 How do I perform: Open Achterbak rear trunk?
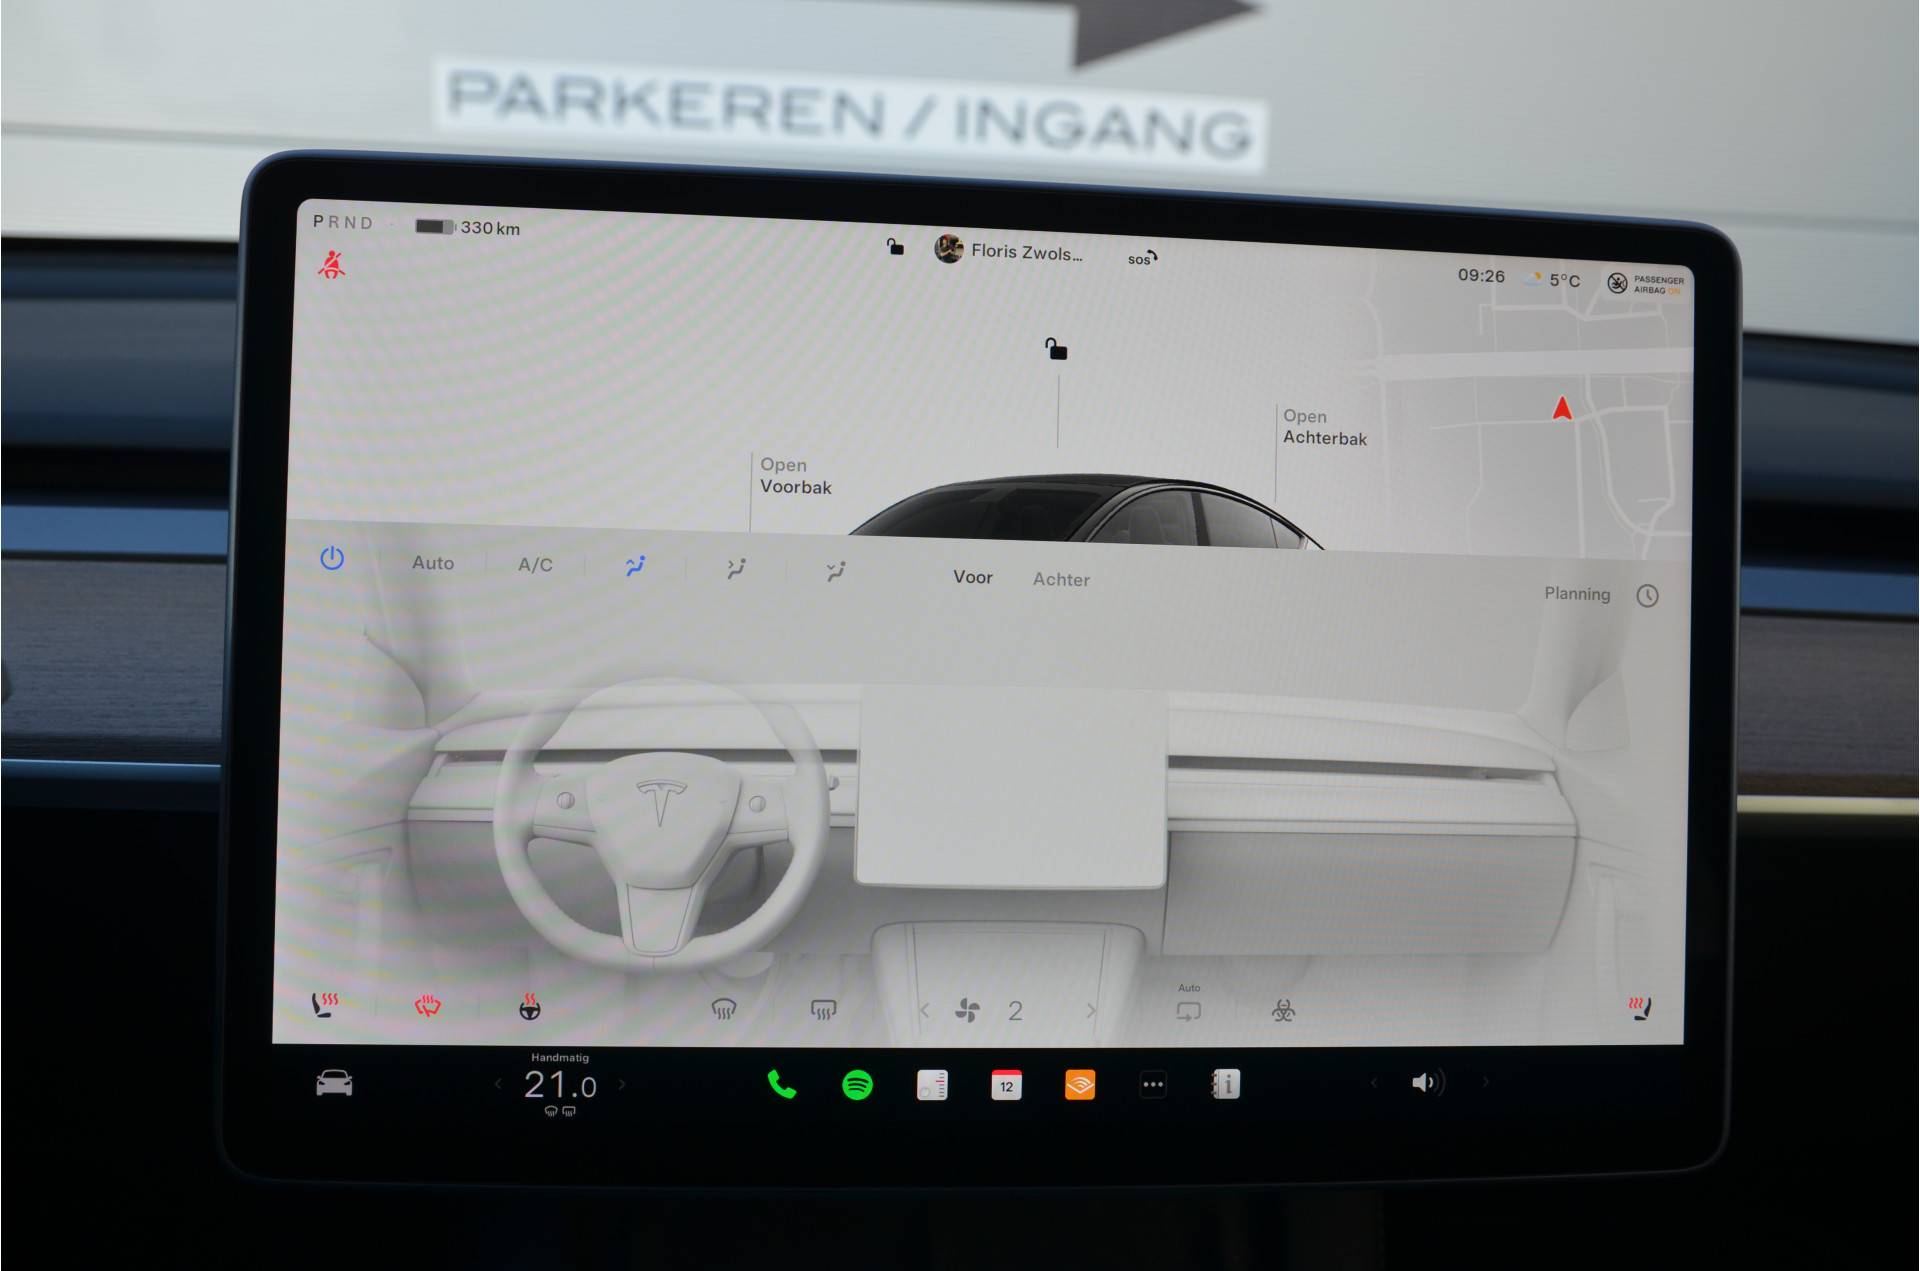[x=1324, y=427]
